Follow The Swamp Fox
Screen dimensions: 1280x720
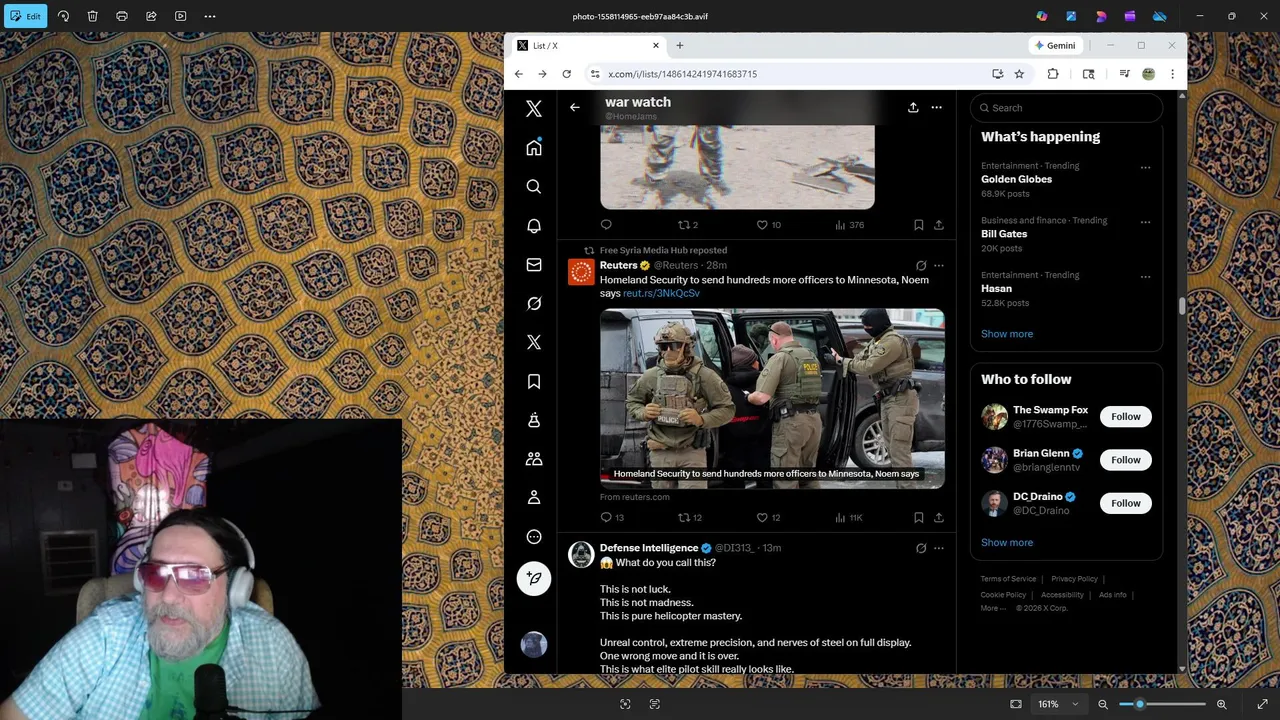pos(1125,417)
